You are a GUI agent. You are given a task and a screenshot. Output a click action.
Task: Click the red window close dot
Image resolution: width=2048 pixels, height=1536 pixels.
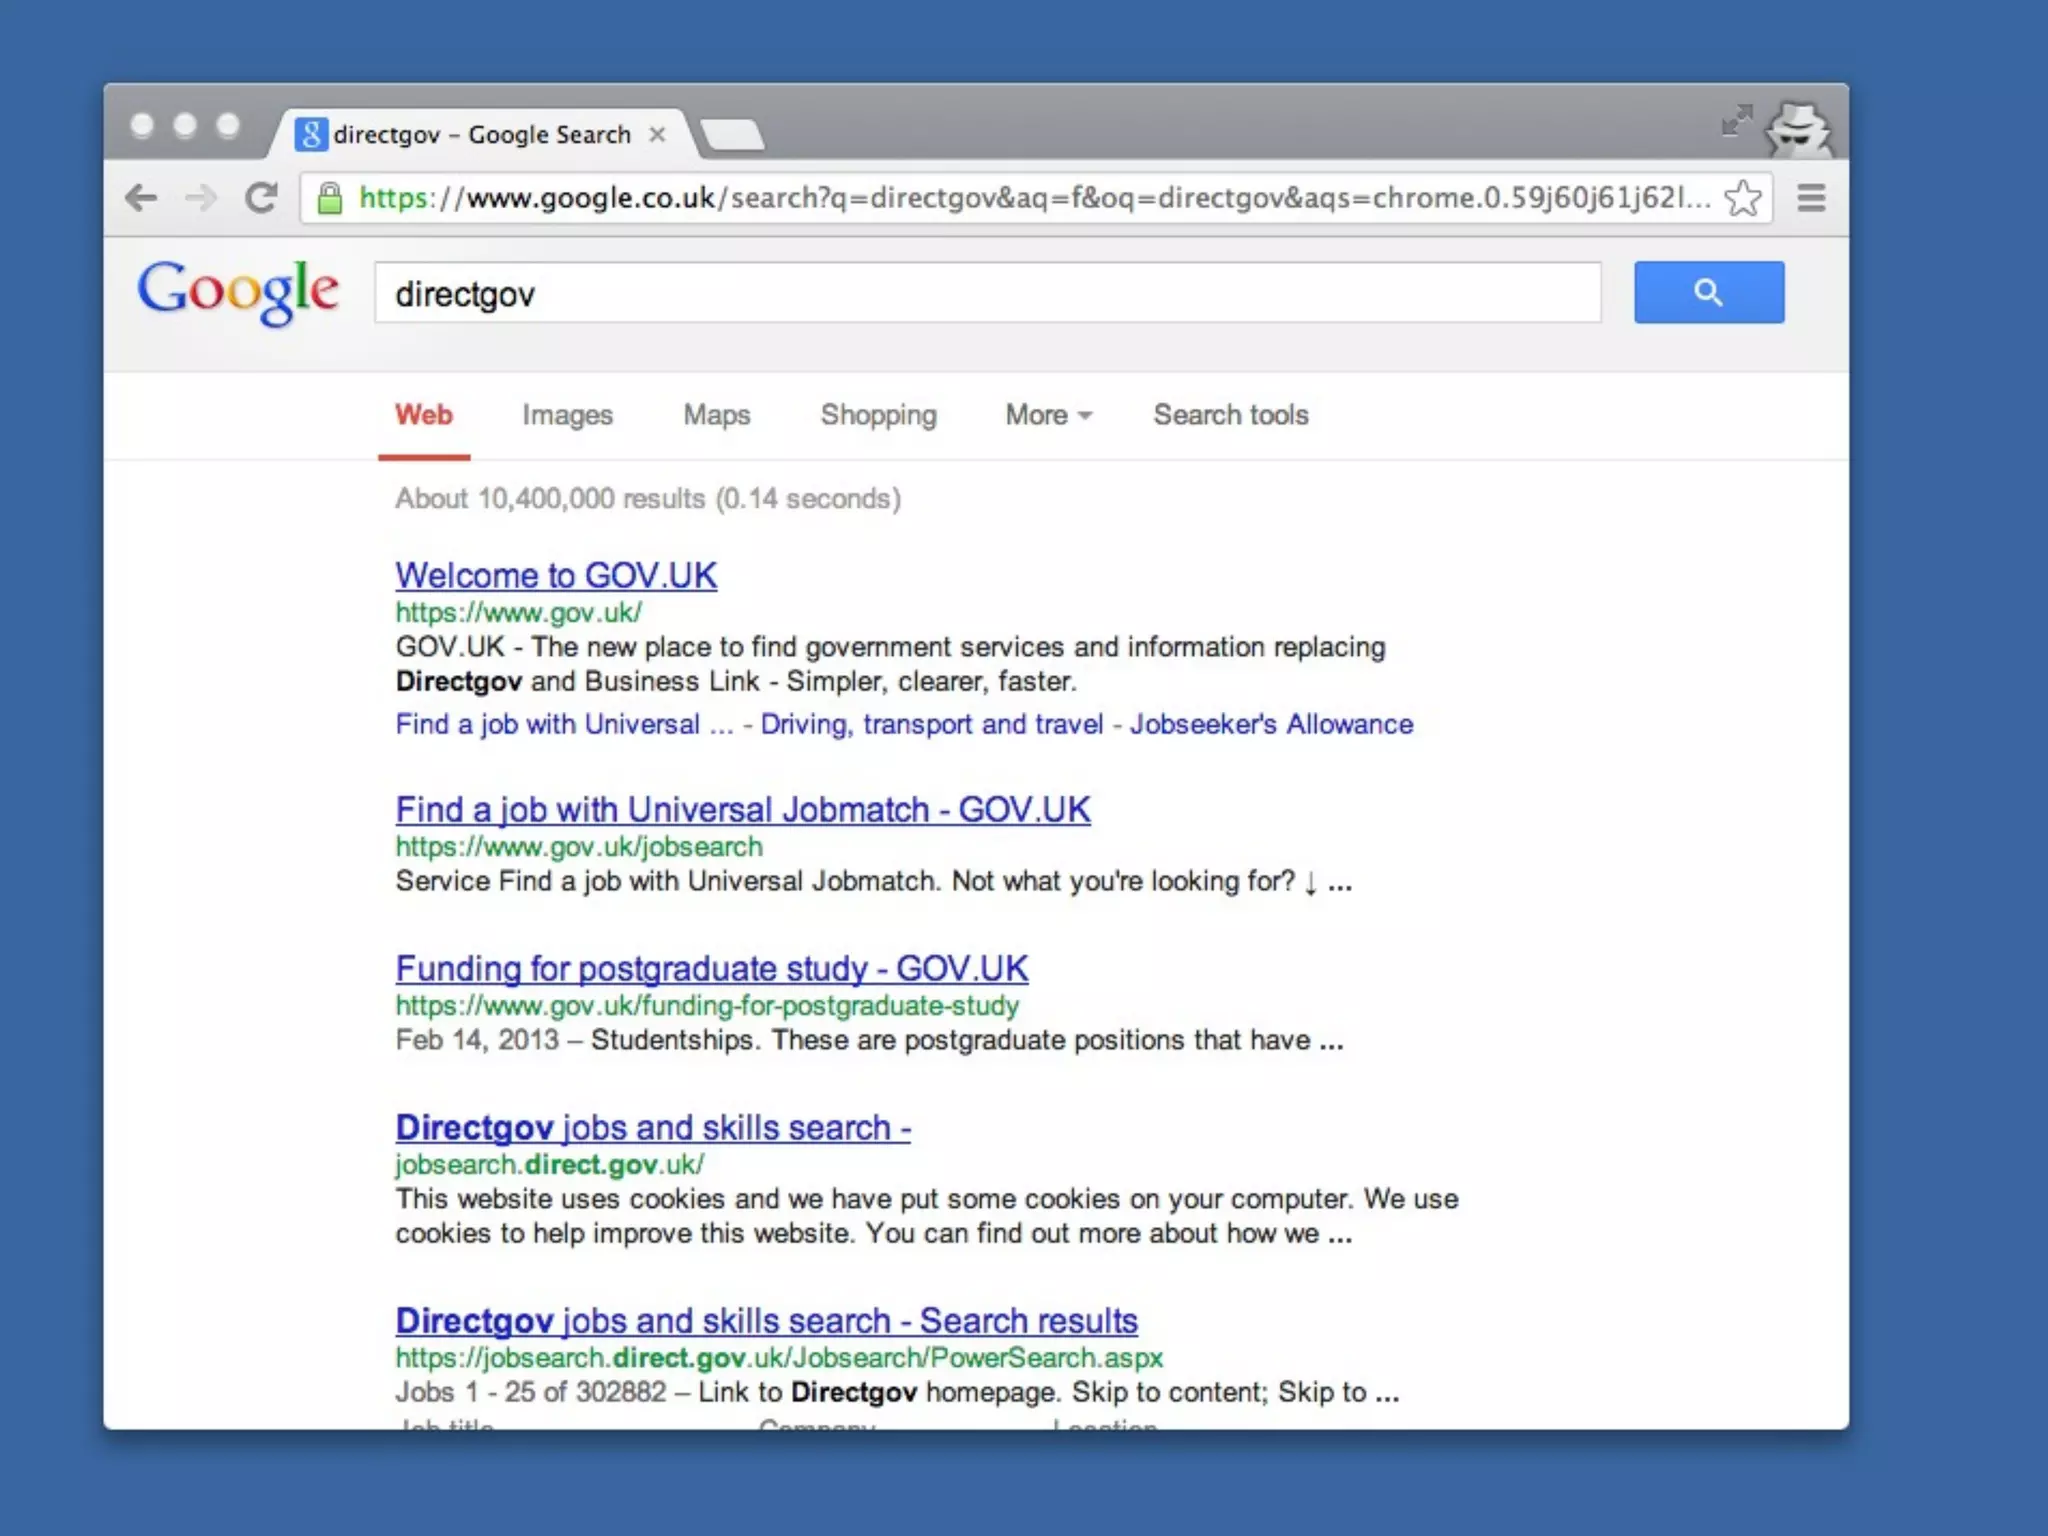tap(142, 125)
